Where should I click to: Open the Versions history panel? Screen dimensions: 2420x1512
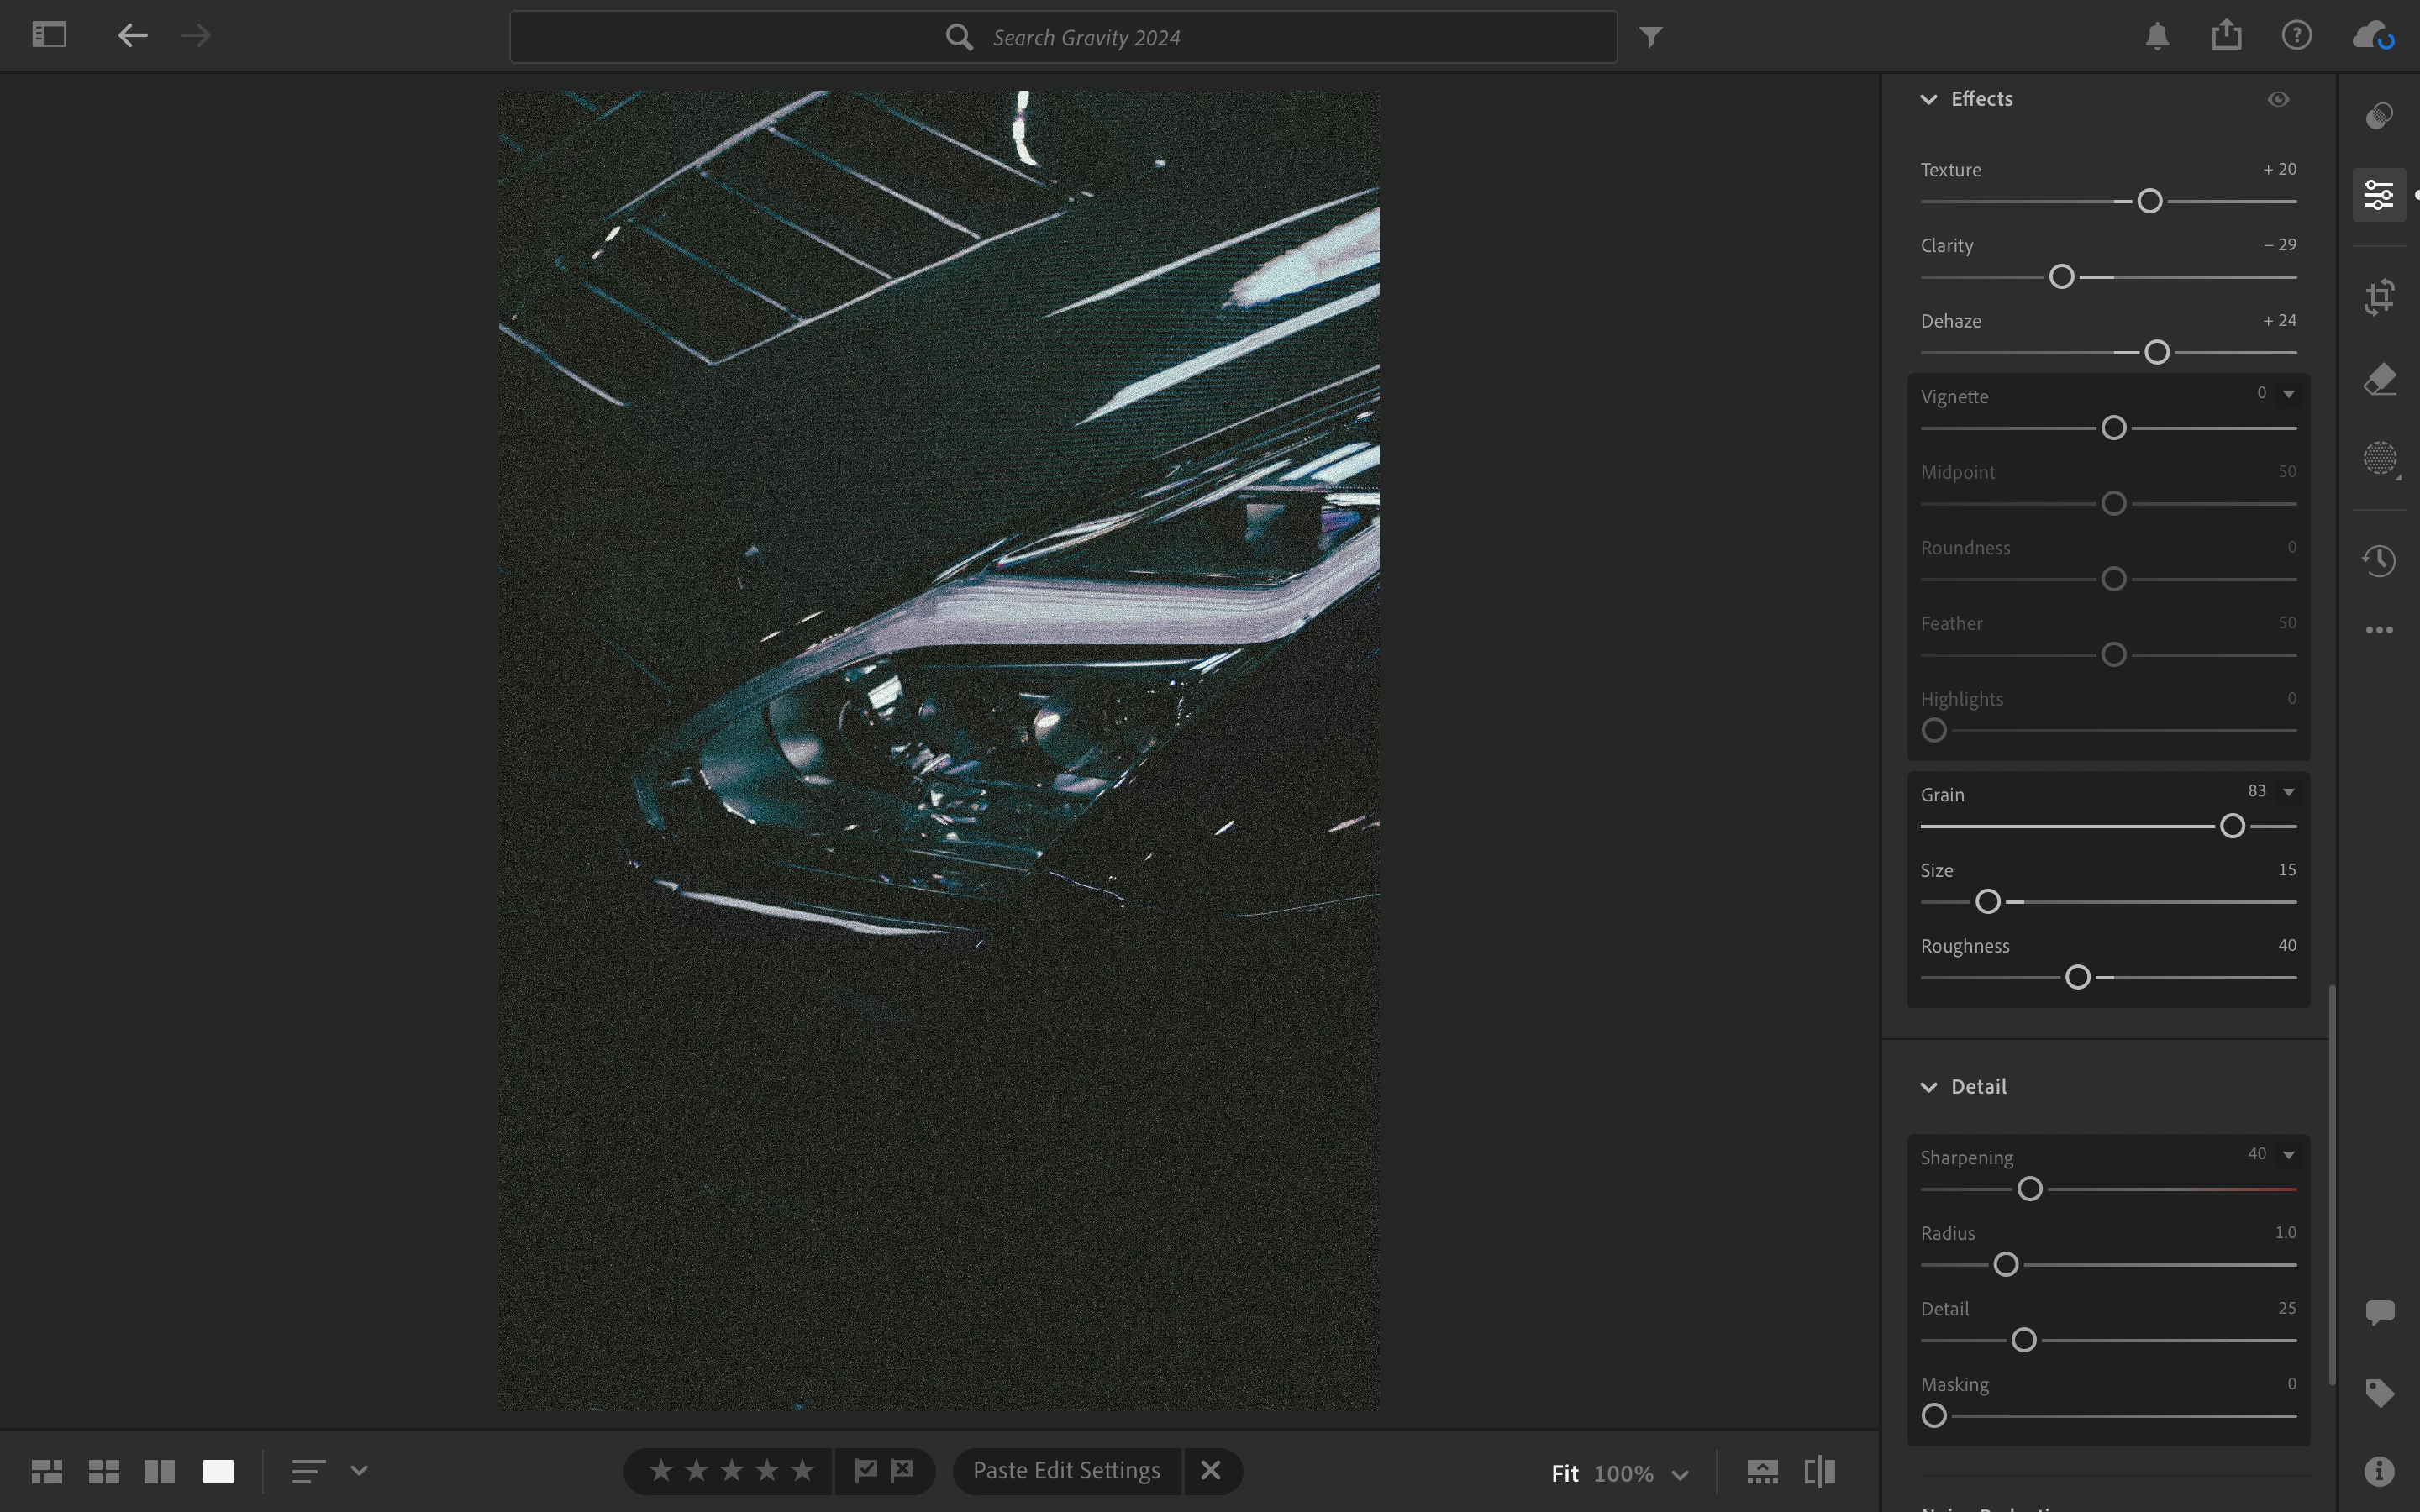pos(2379,559)
